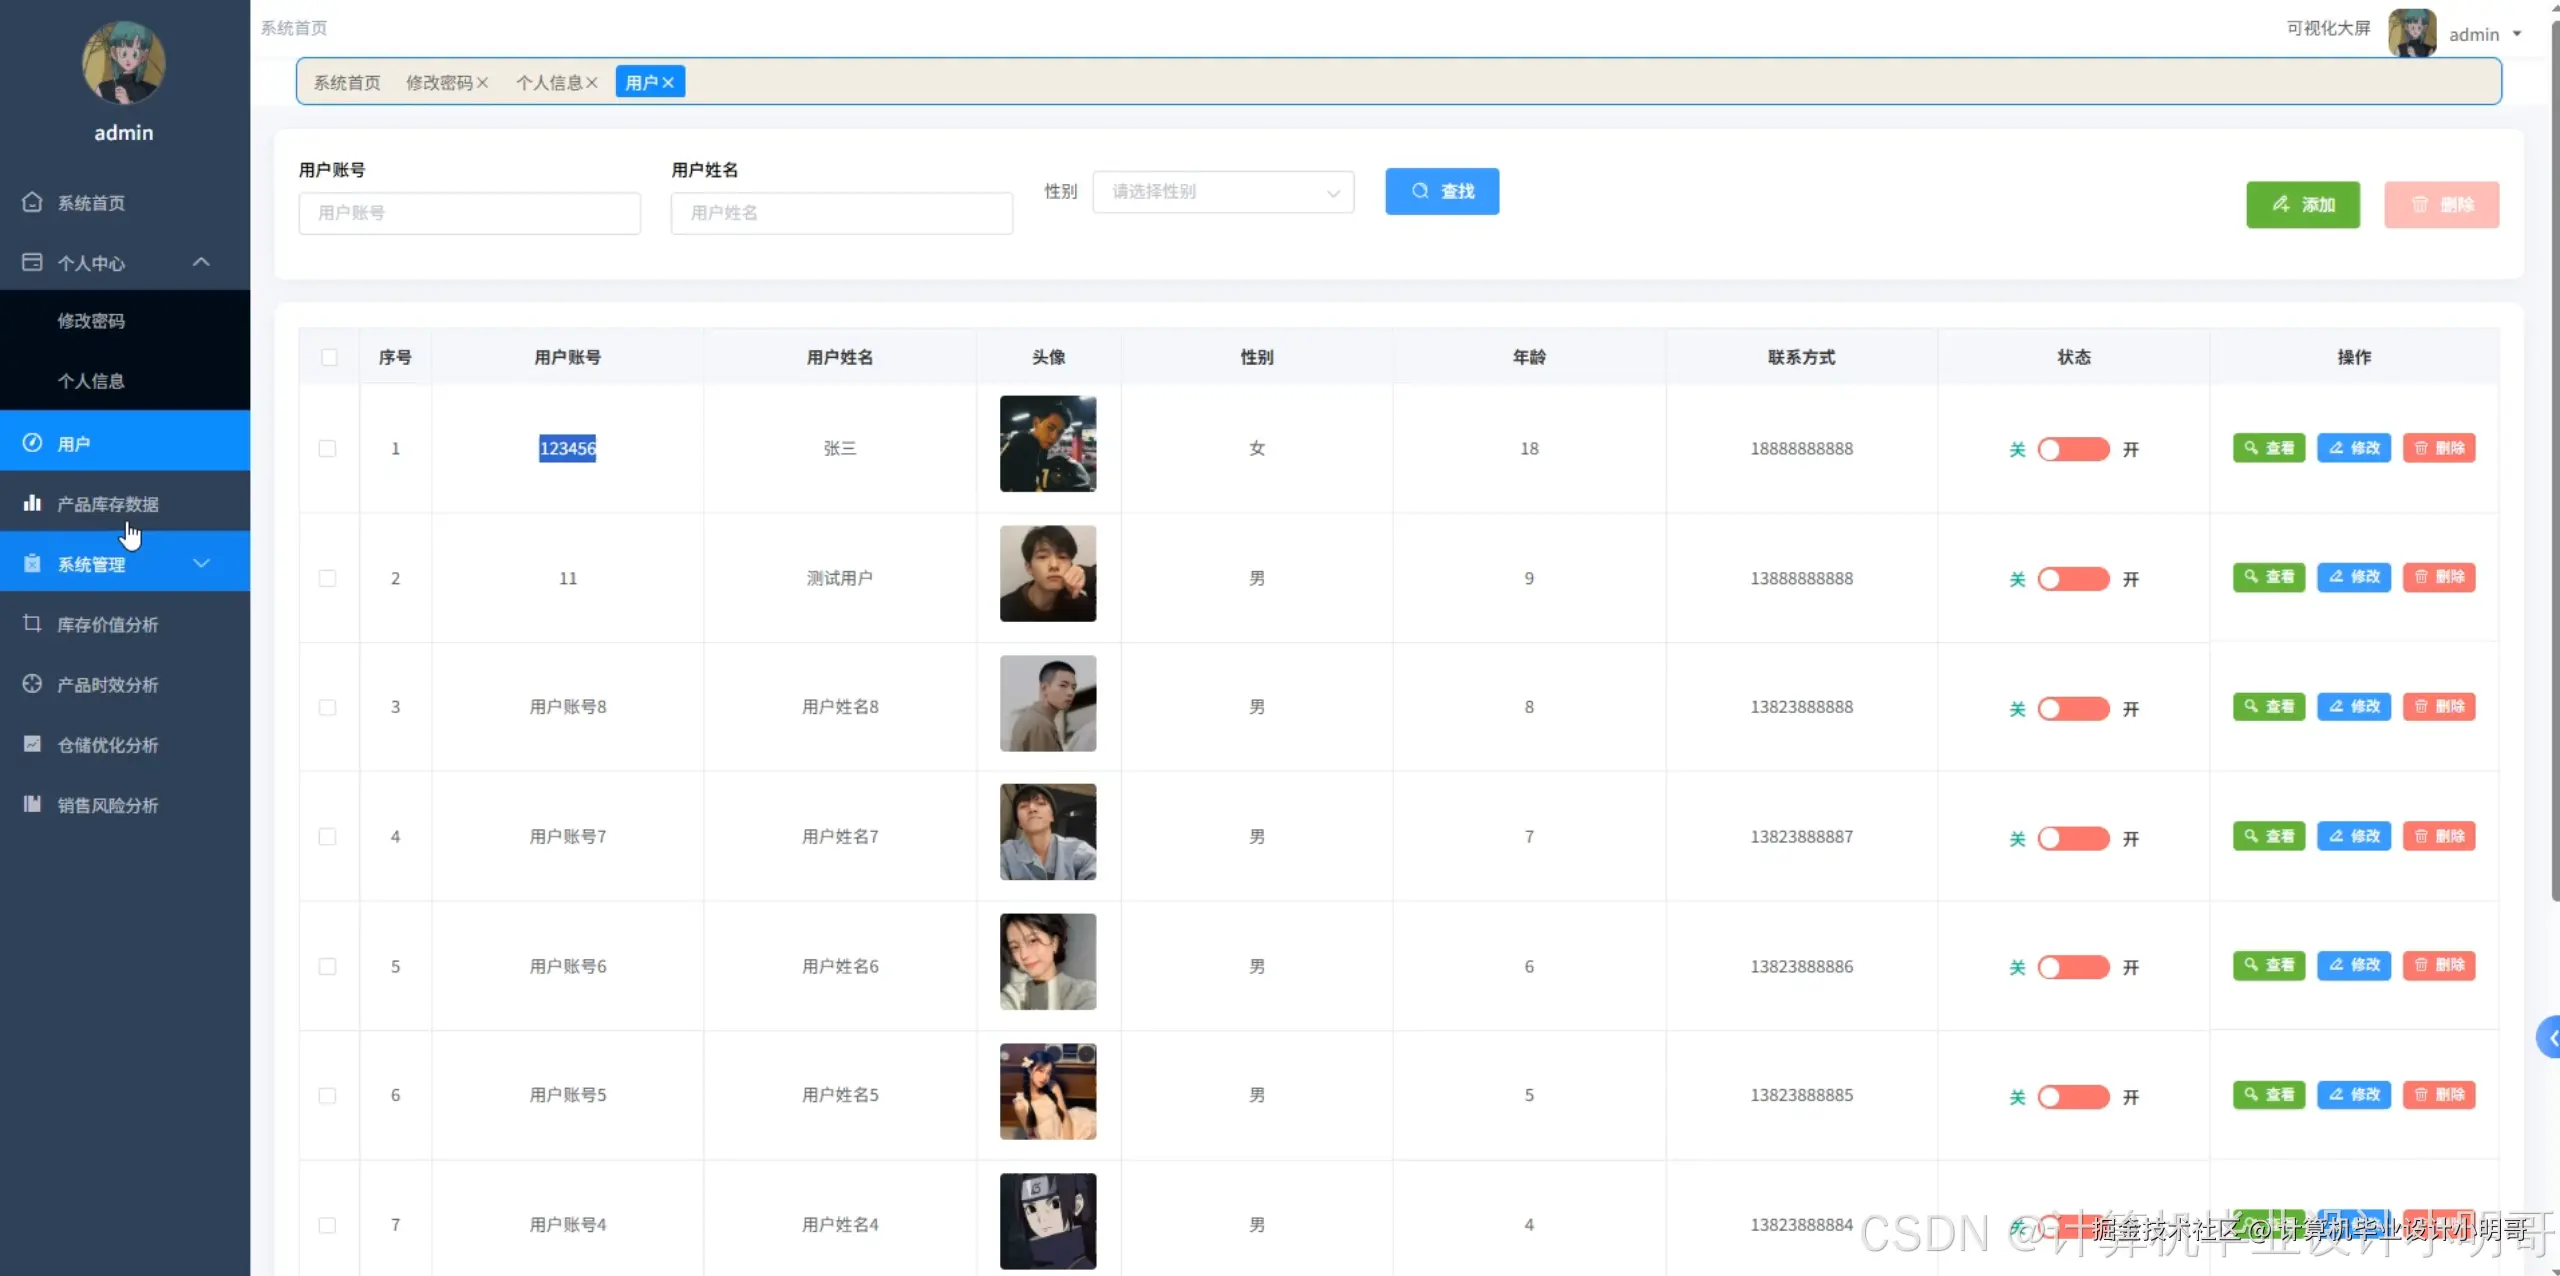Click the green 添加 button
The image size is (2560, 1276).
[x=2302, y=205]
